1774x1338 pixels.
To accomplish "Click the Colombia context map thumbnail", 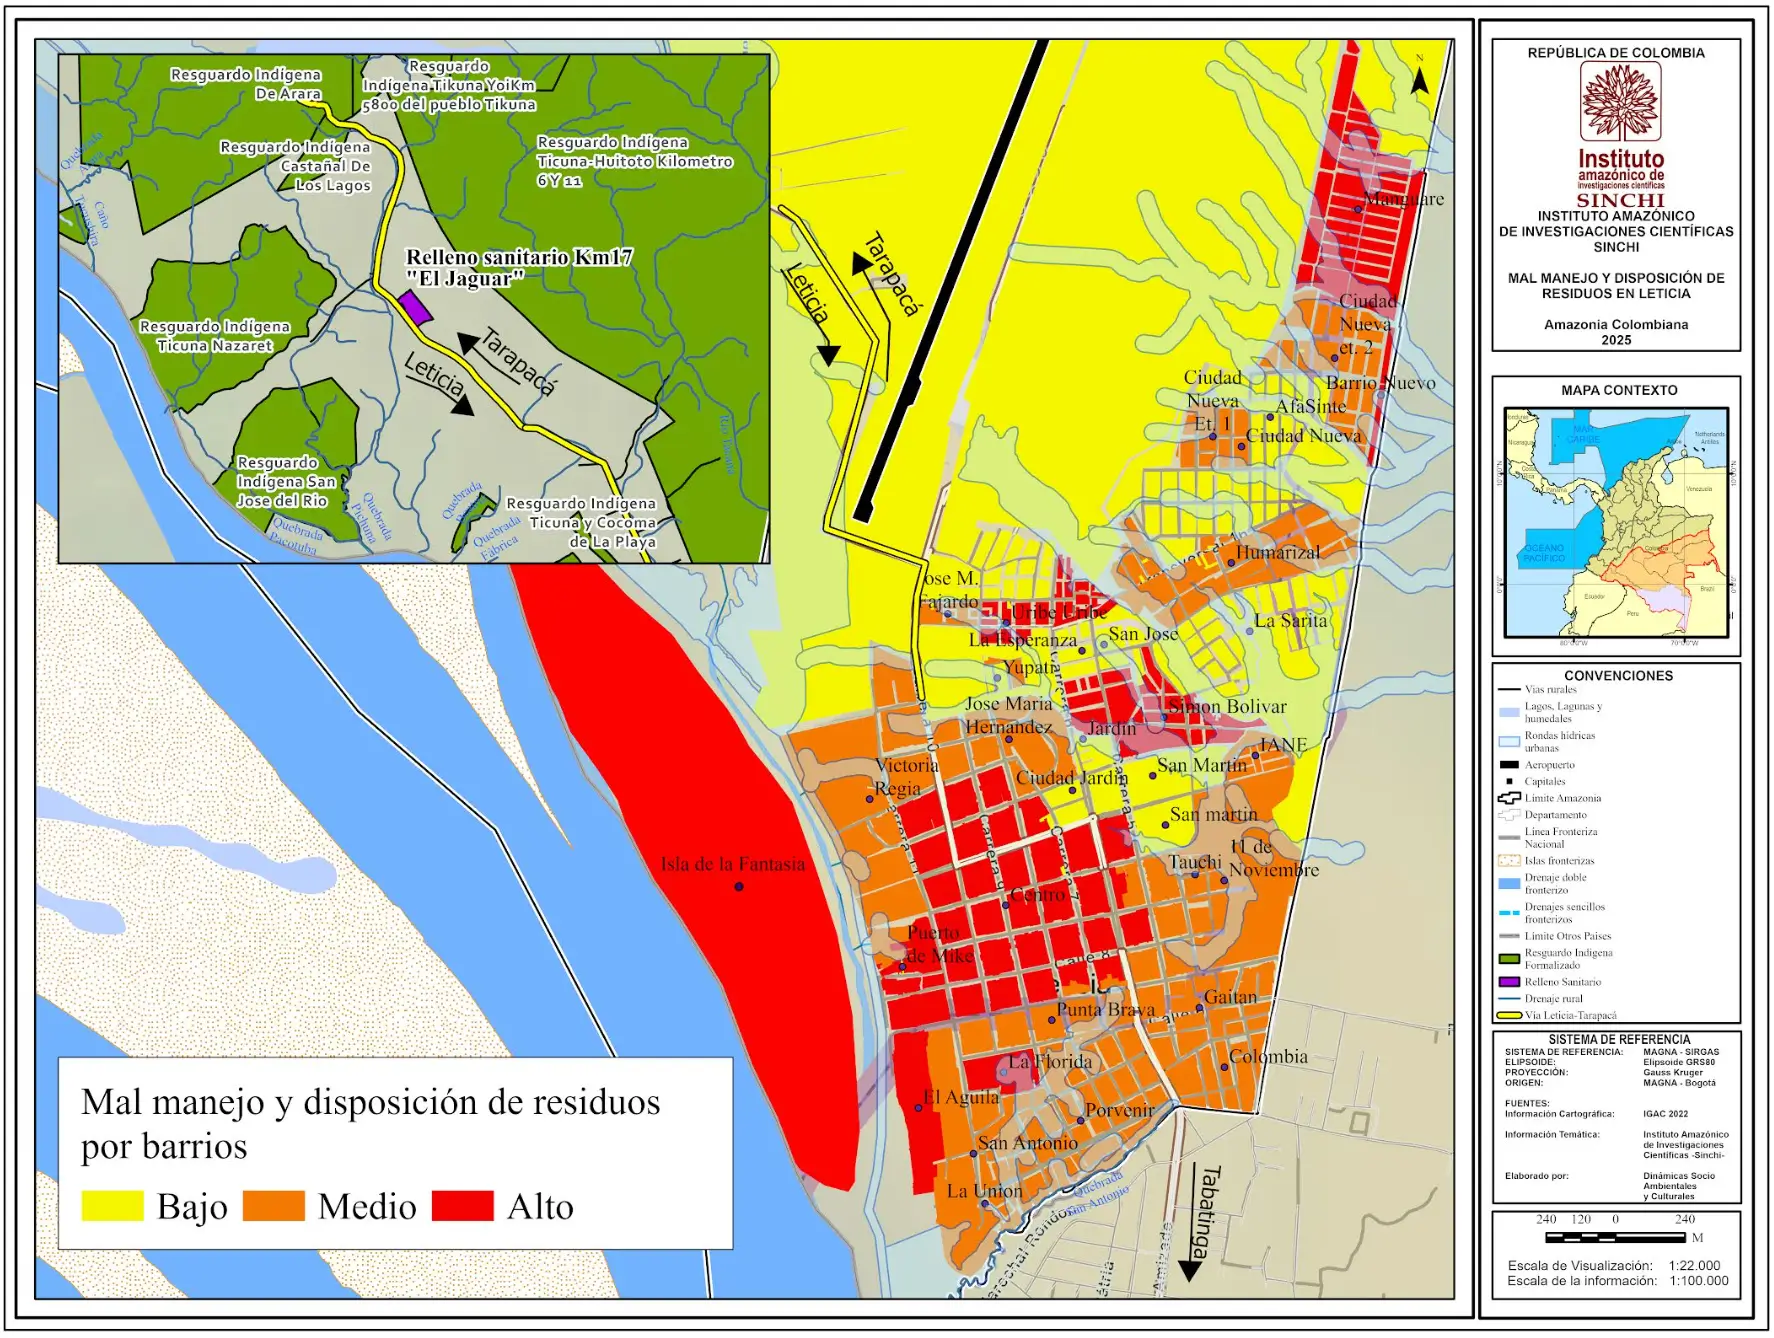I will point(1616,522).
